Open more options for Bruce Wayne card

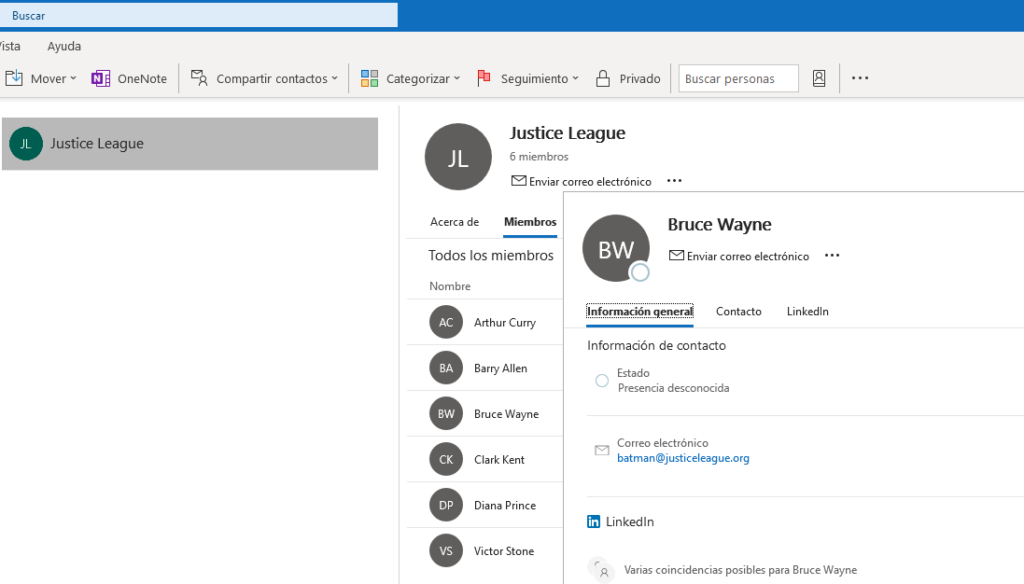(832, 255)
